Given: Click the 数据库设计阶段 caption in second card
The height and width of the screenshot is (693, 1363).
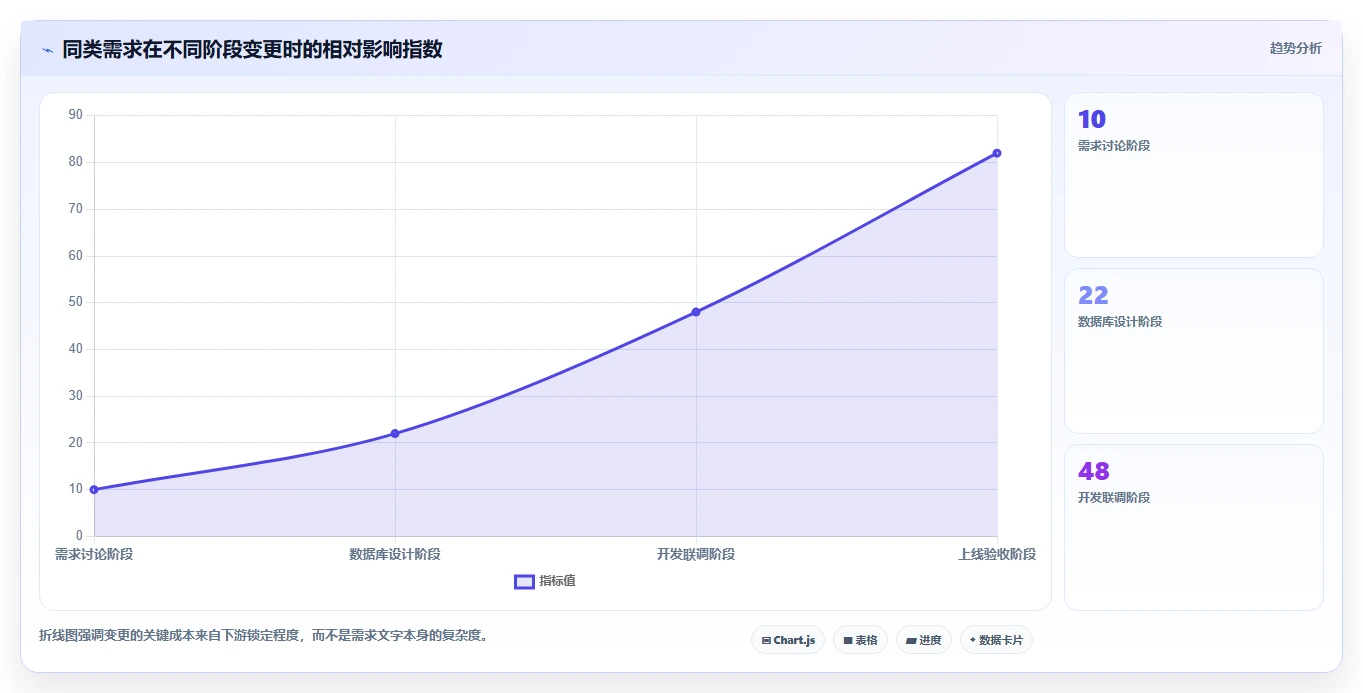Looking at the screenshot, I should pyautogui.click(x=1120, y=322).
